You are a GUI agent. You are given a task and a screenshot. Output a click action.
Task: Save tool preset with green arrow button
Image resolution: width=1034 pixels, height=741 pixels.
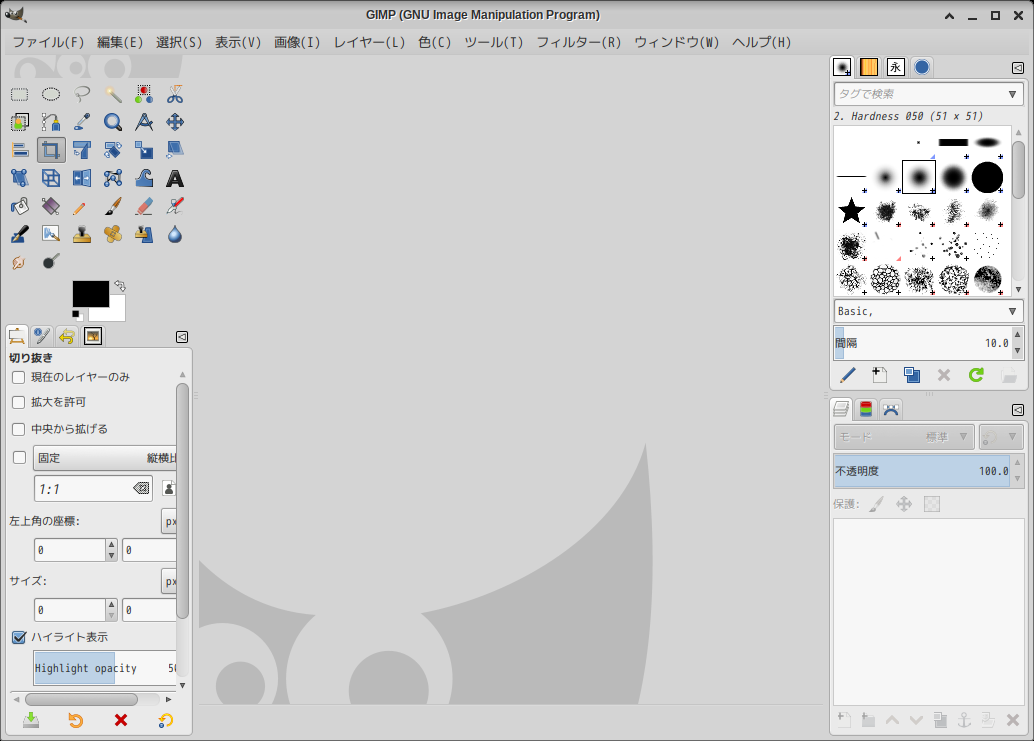pyautogui.click(x=31, y=721)
